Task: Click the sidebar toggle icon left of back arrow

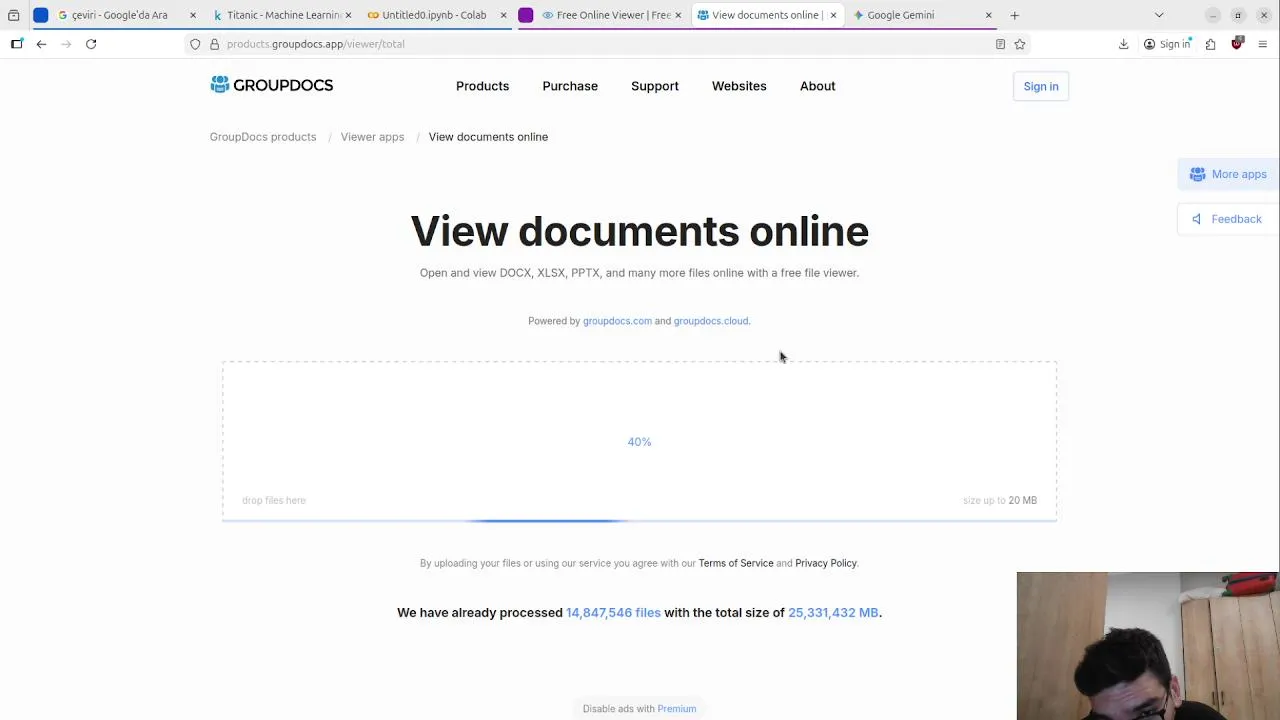Action: (17, 44)
